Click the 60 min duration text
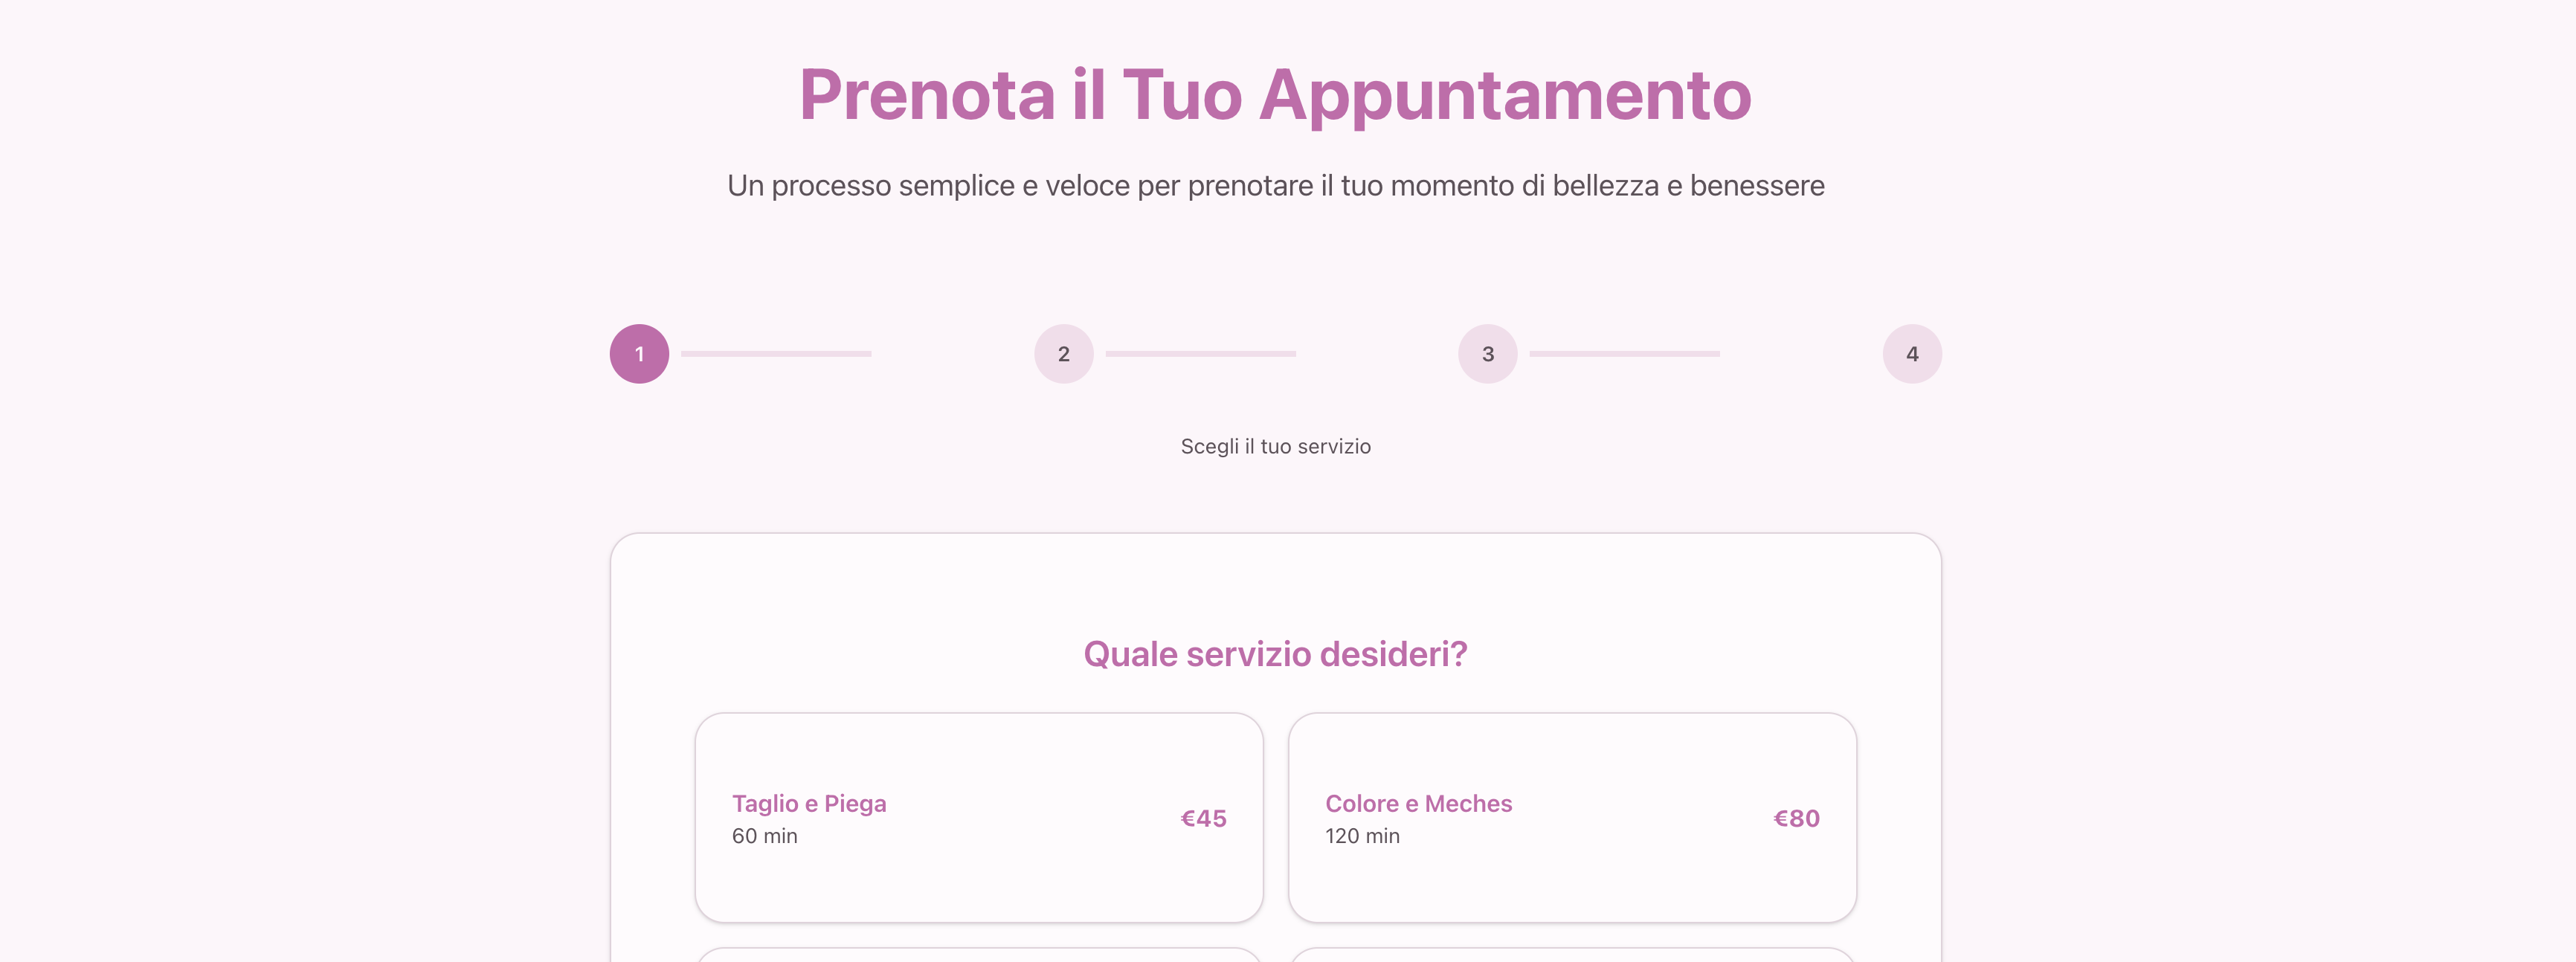The image size is (2576, 962). (x=765, y=836)
